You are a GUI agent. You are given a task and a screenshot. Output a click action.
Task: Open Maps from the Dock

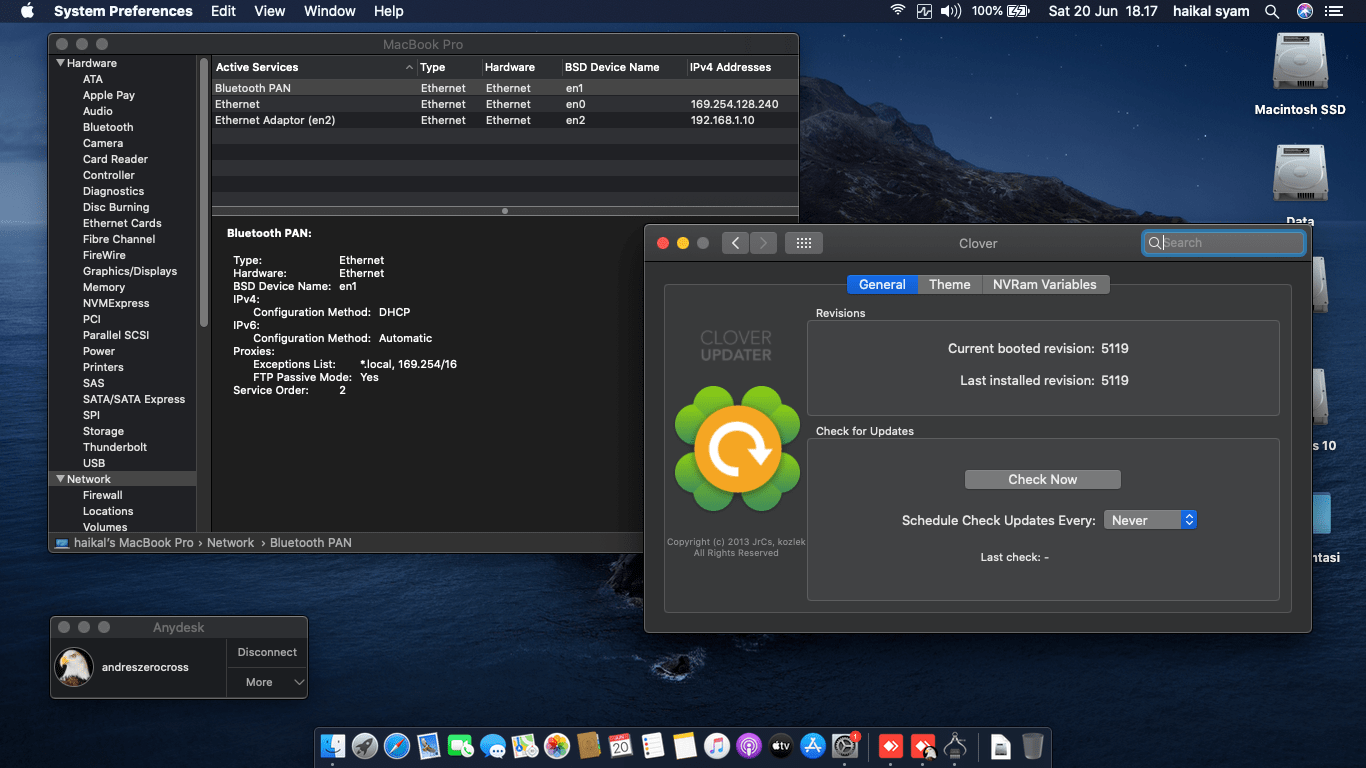coord(525,746)
